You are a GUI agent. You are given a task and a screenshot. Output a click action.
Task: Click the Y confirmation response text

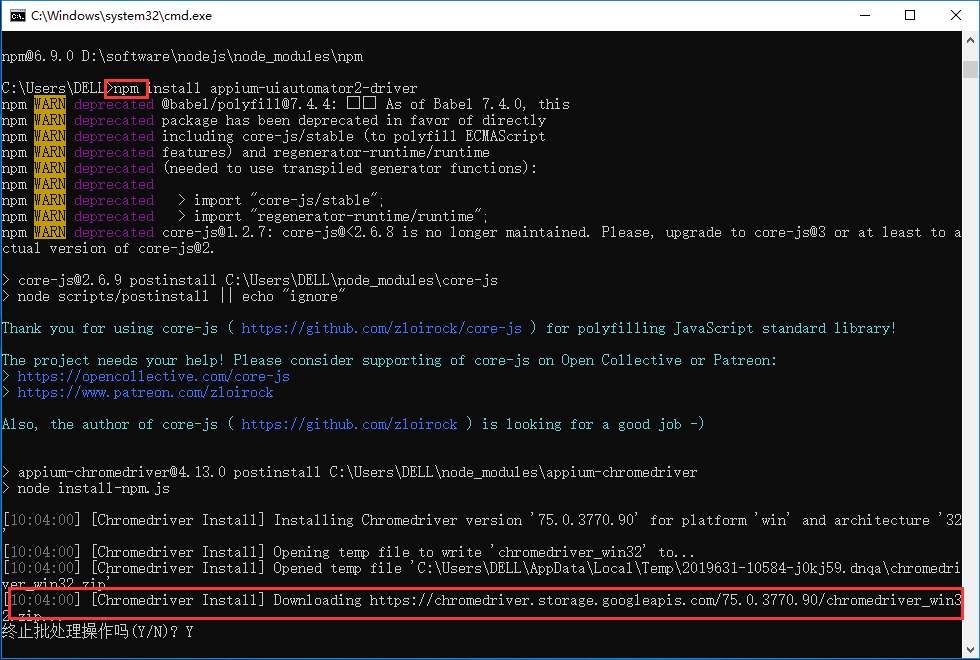click(x=186, y=631)
